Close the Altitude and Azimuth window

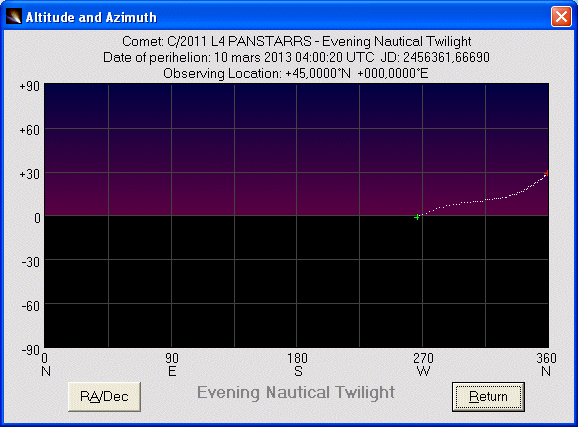pyautogui.click(x=561, y=17)
